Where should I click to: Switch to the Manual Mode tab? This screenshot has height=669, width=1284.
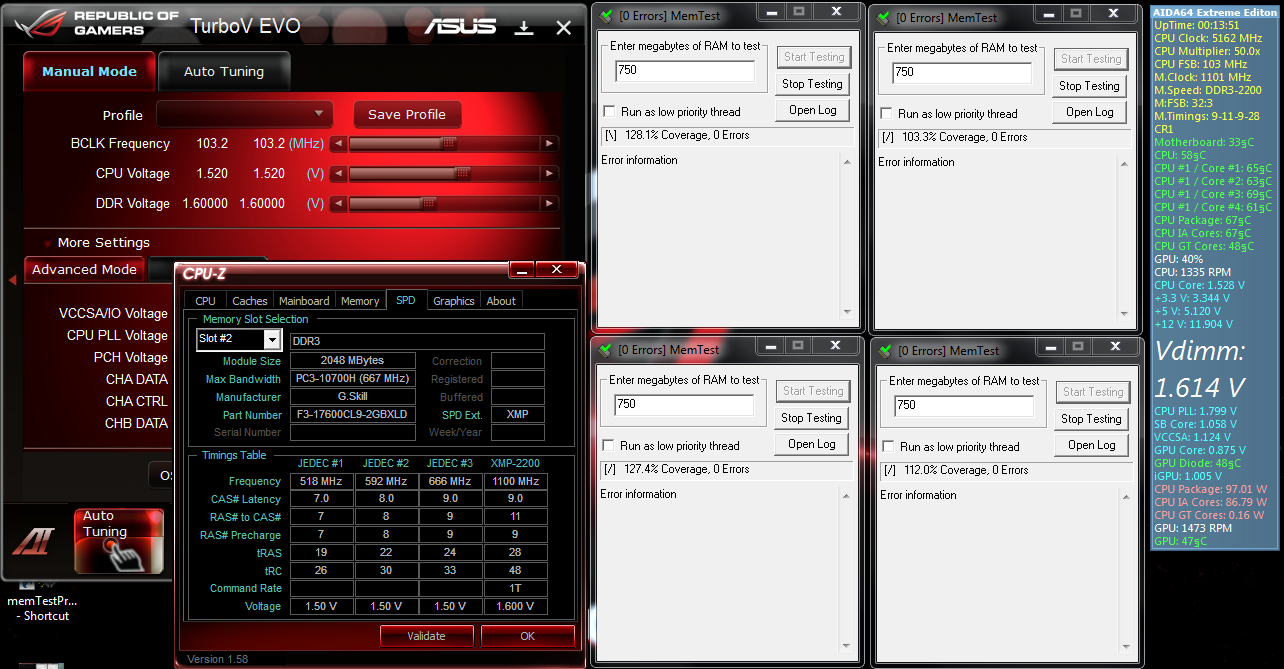[x=89, y=72]
